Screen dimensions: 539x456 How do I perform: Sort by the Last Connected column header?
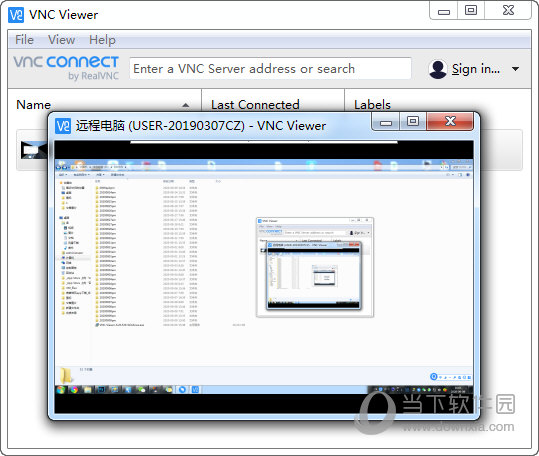[x=255, y=105]
